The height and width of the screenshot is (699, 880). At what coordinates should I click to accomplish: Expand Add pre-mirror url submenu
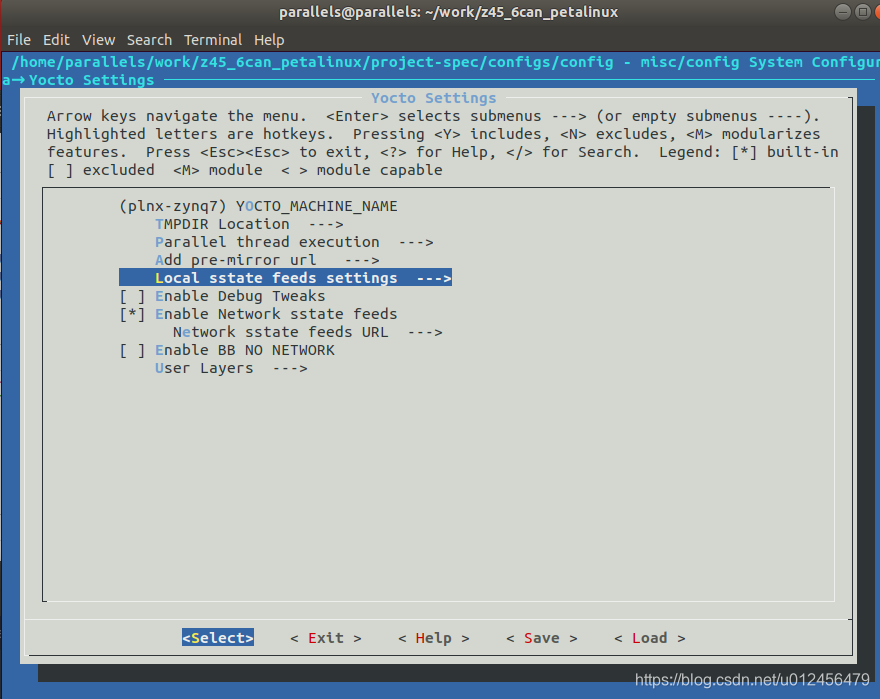(x=267, y=260)
